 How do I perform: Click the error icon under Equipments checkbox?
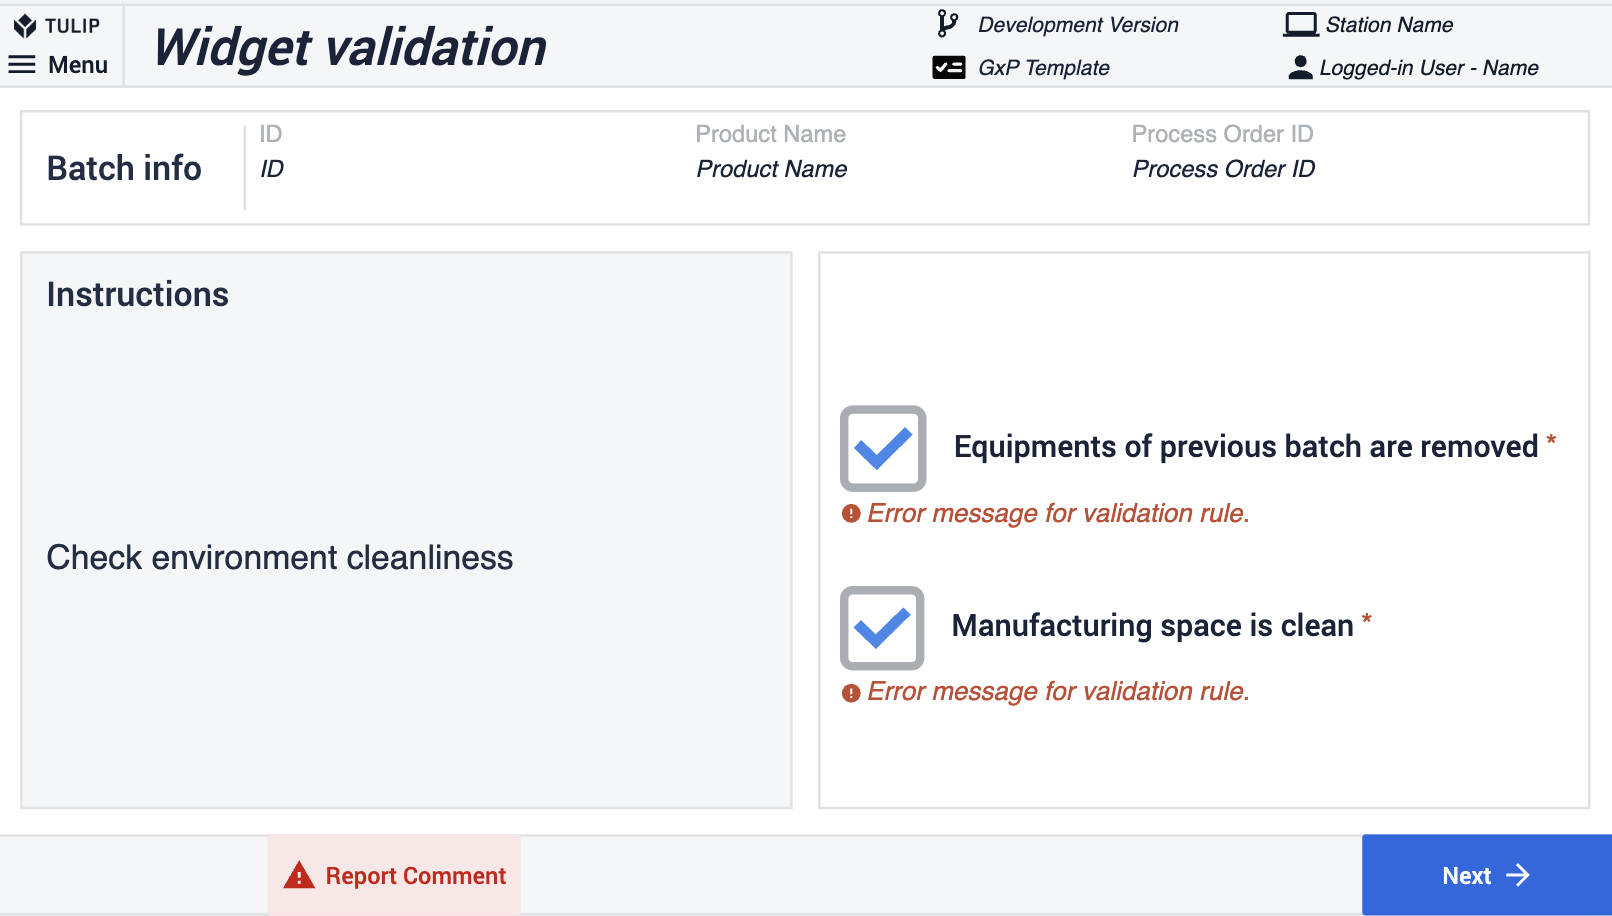[851, 514]
